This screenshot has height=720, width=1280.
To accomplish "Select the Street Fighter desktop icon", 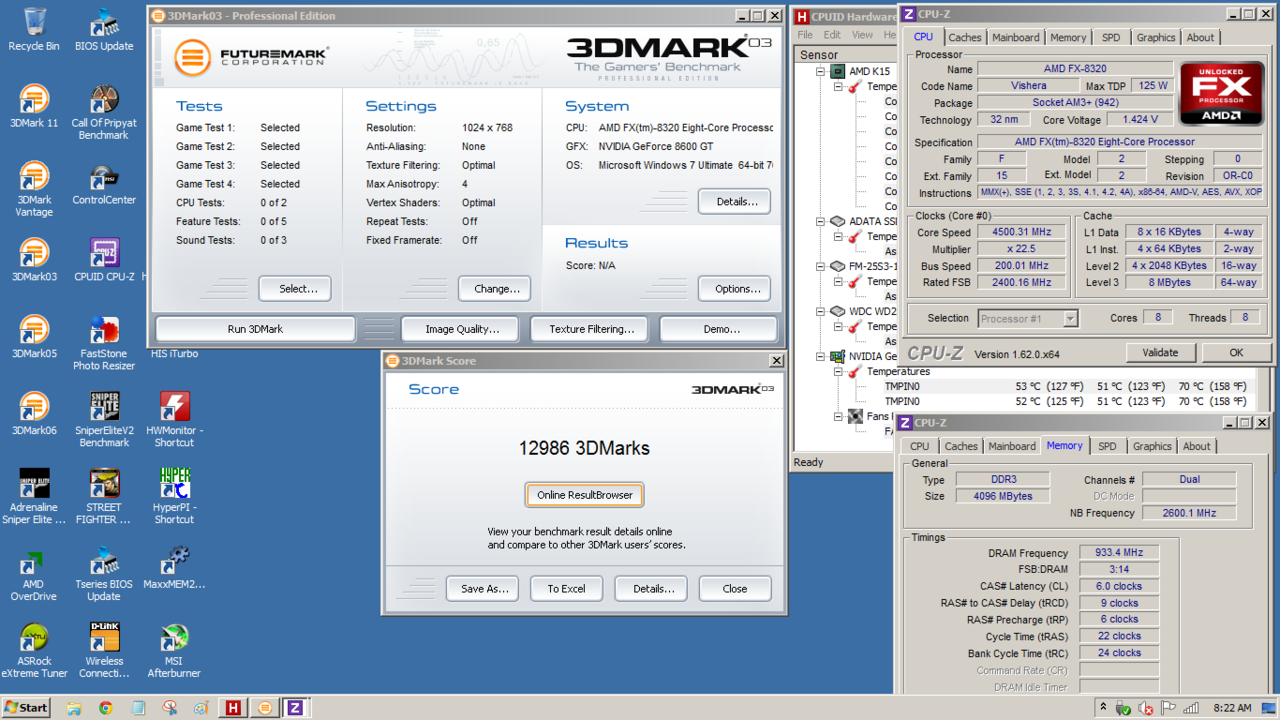I will (104, 497).
